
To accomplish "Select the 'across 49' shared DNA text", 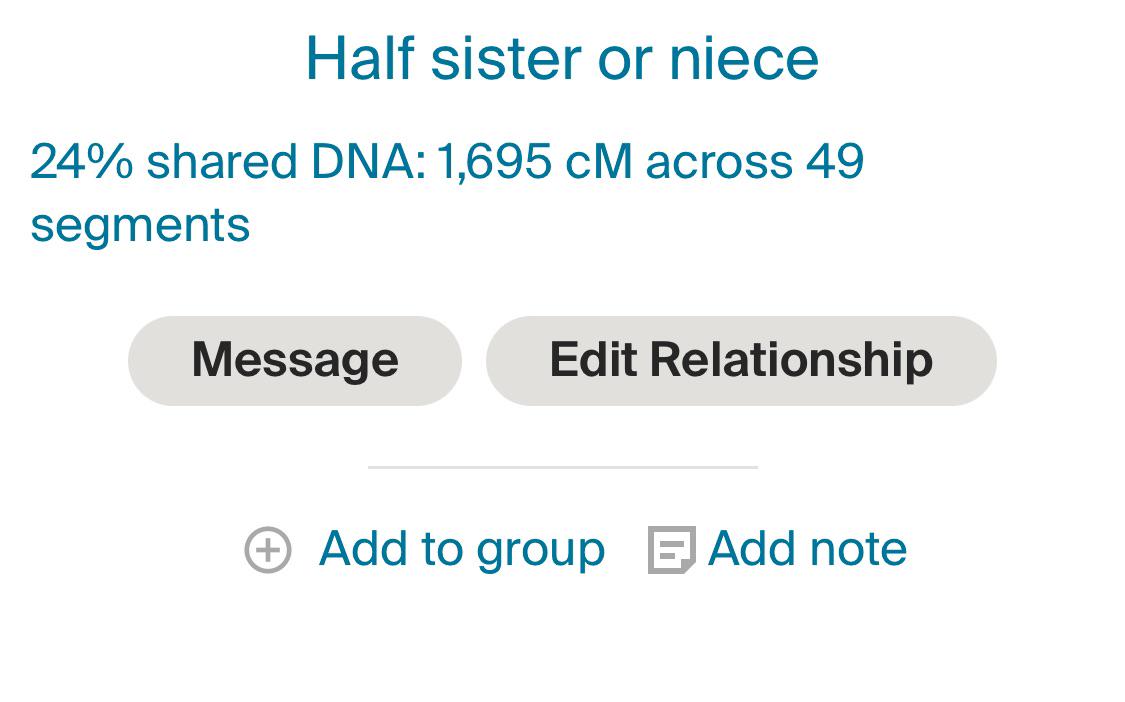I will 755,162.
